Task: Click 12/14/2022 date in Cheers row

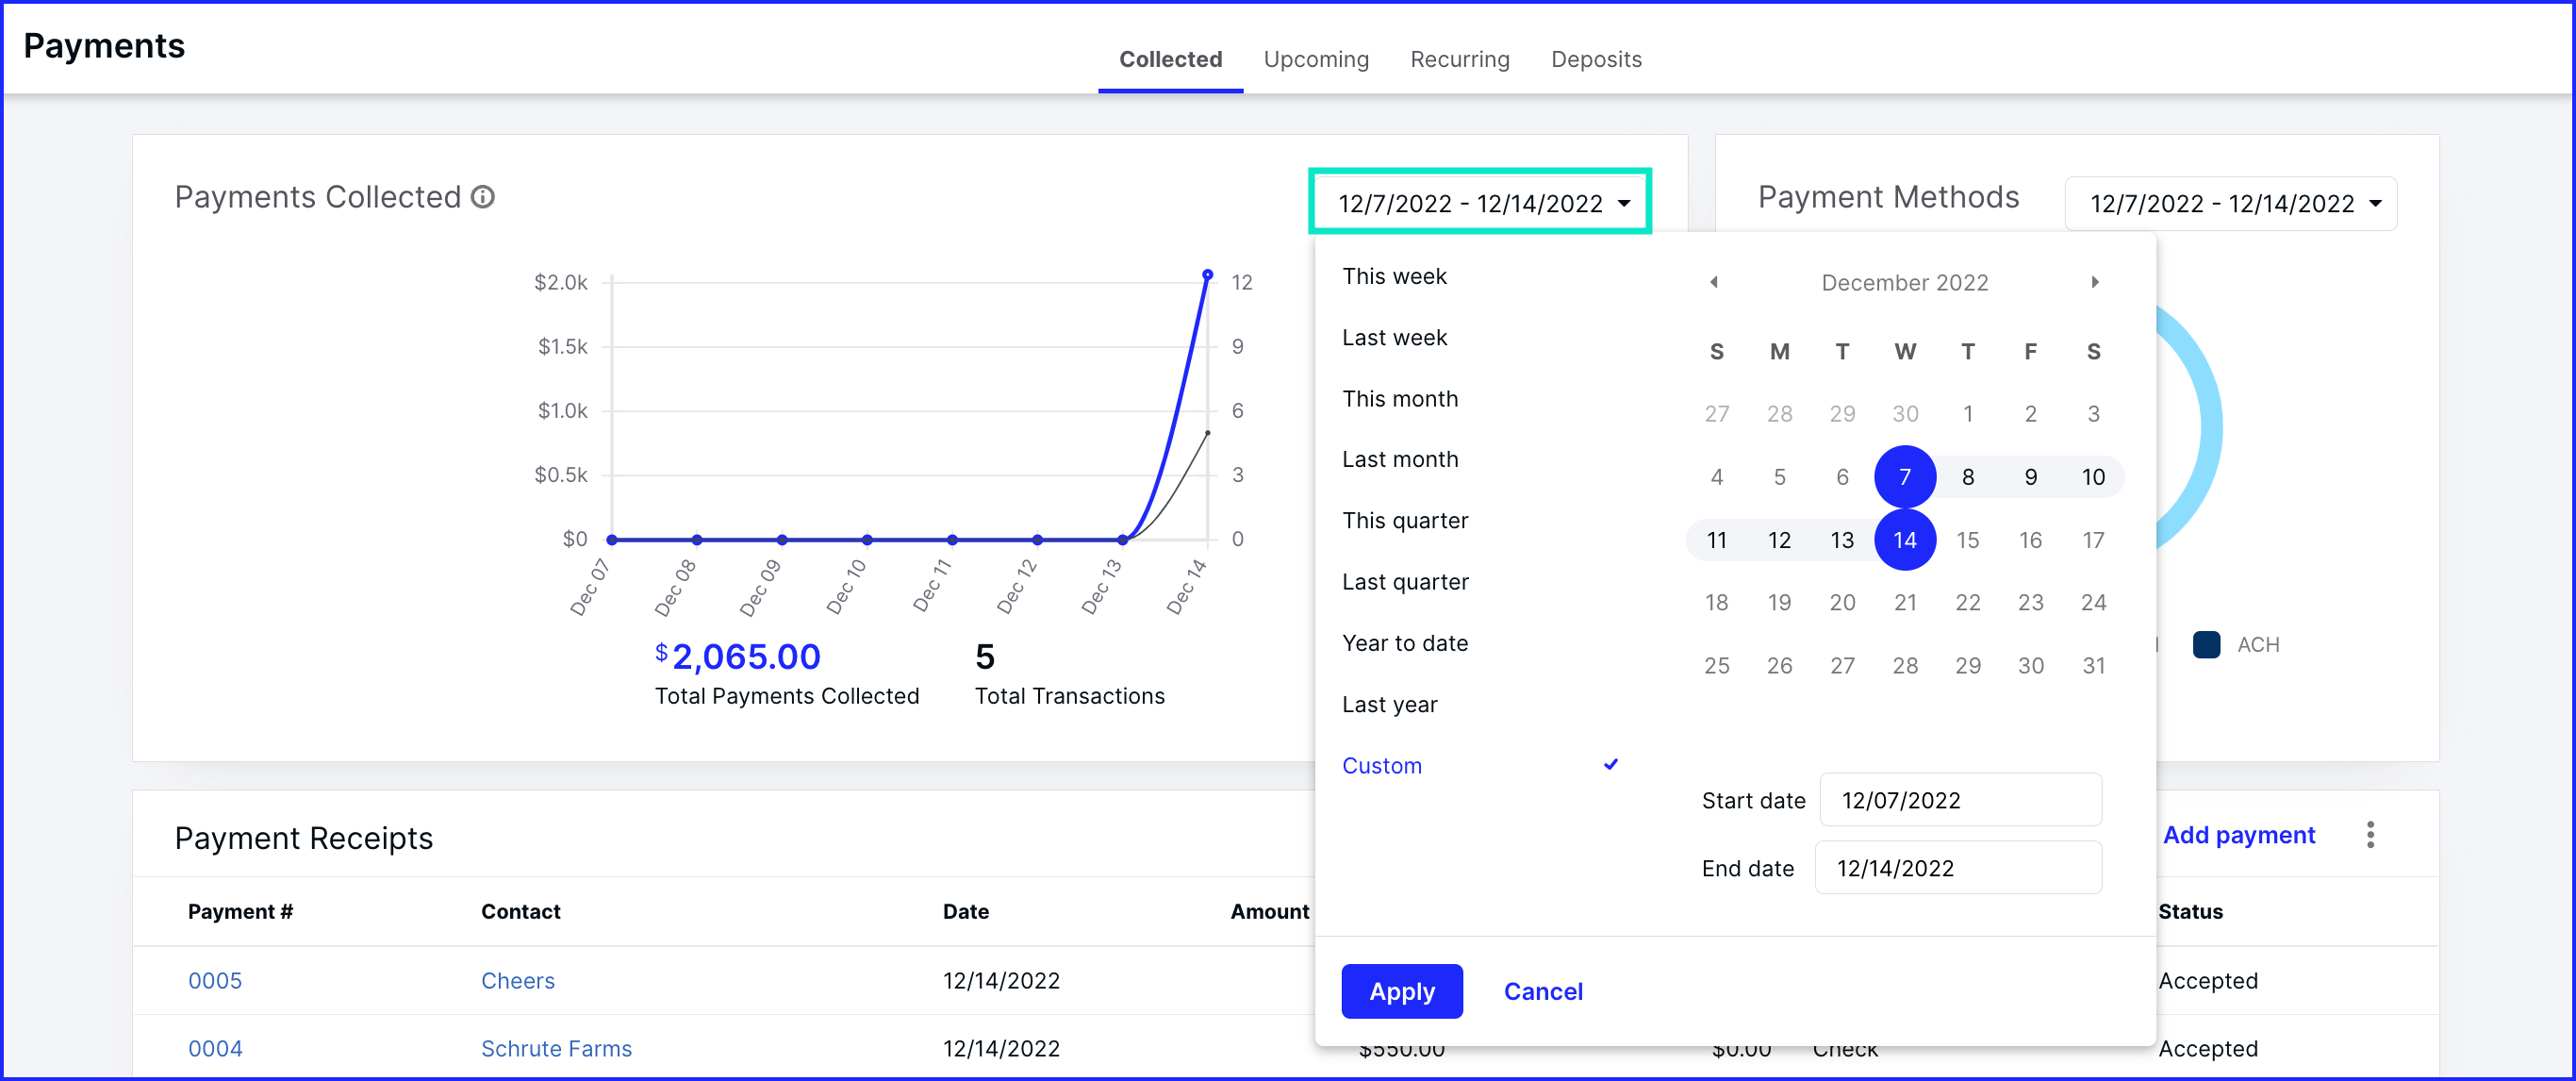Action: click(1001, 981)
